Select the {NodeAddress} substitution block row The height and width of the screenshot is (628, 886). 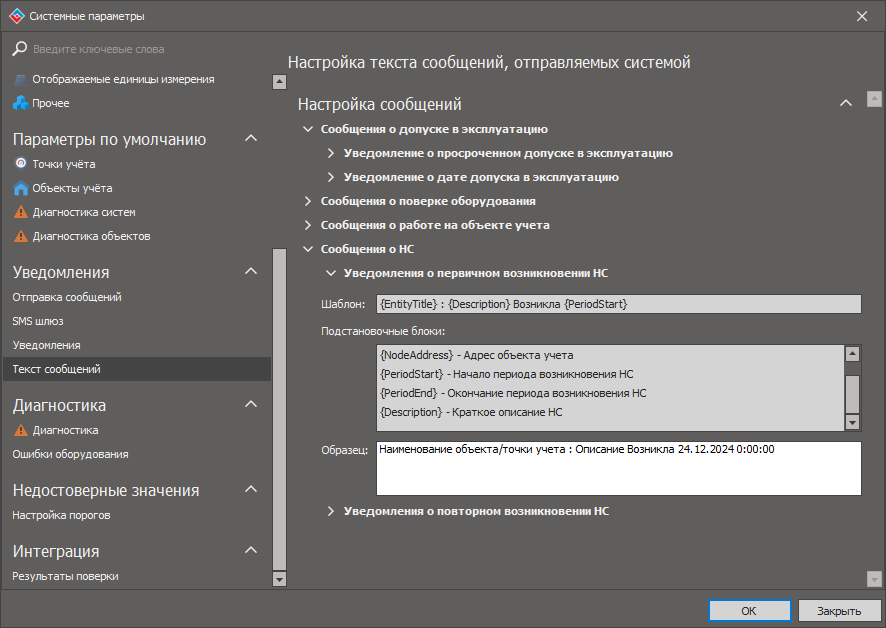coord(610,355)
